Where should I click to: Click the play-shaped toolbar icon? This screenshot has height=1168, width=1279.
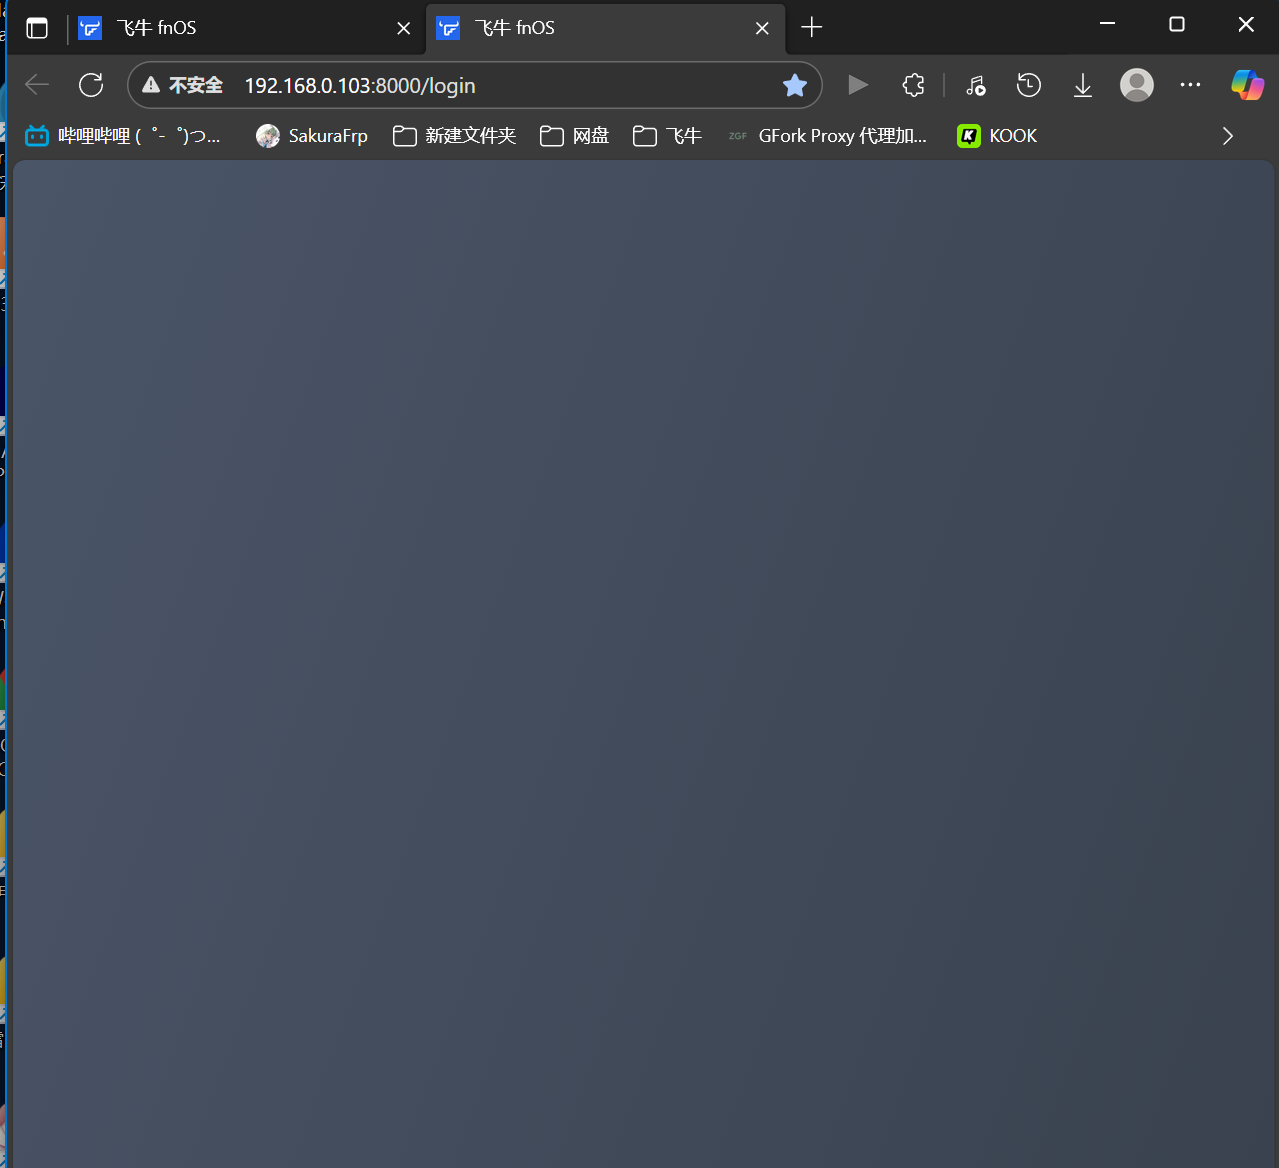coord(858,85)
